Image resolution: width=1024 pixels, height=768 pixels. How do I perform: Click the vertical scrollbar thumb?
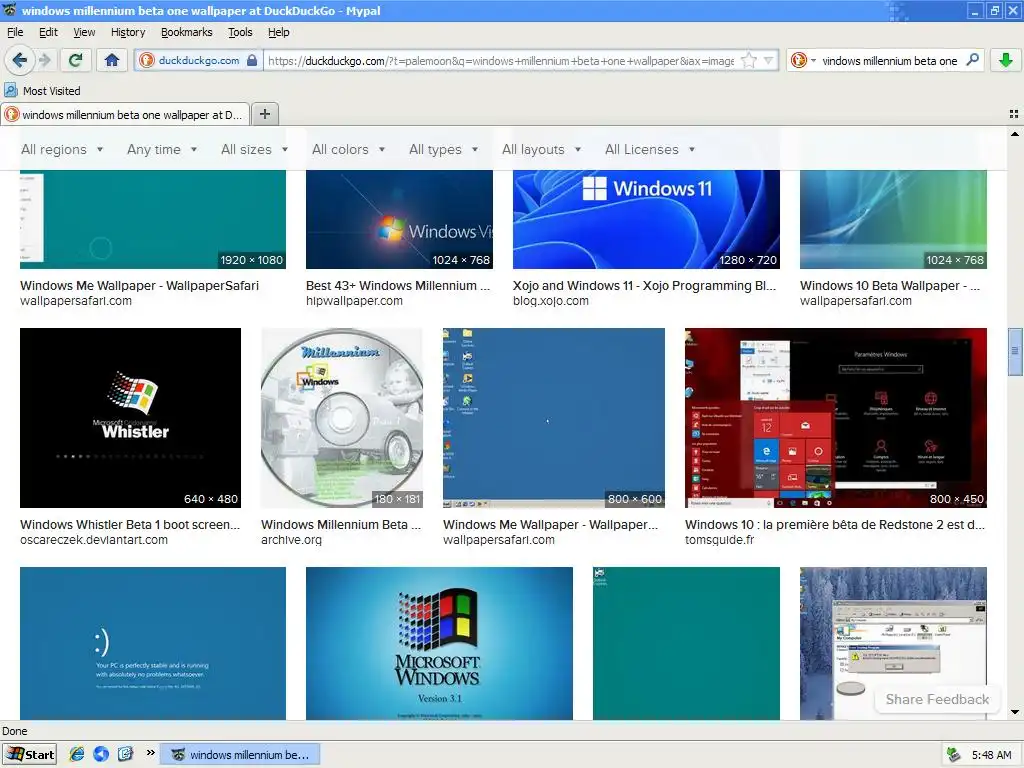[x=1015, y=351]
